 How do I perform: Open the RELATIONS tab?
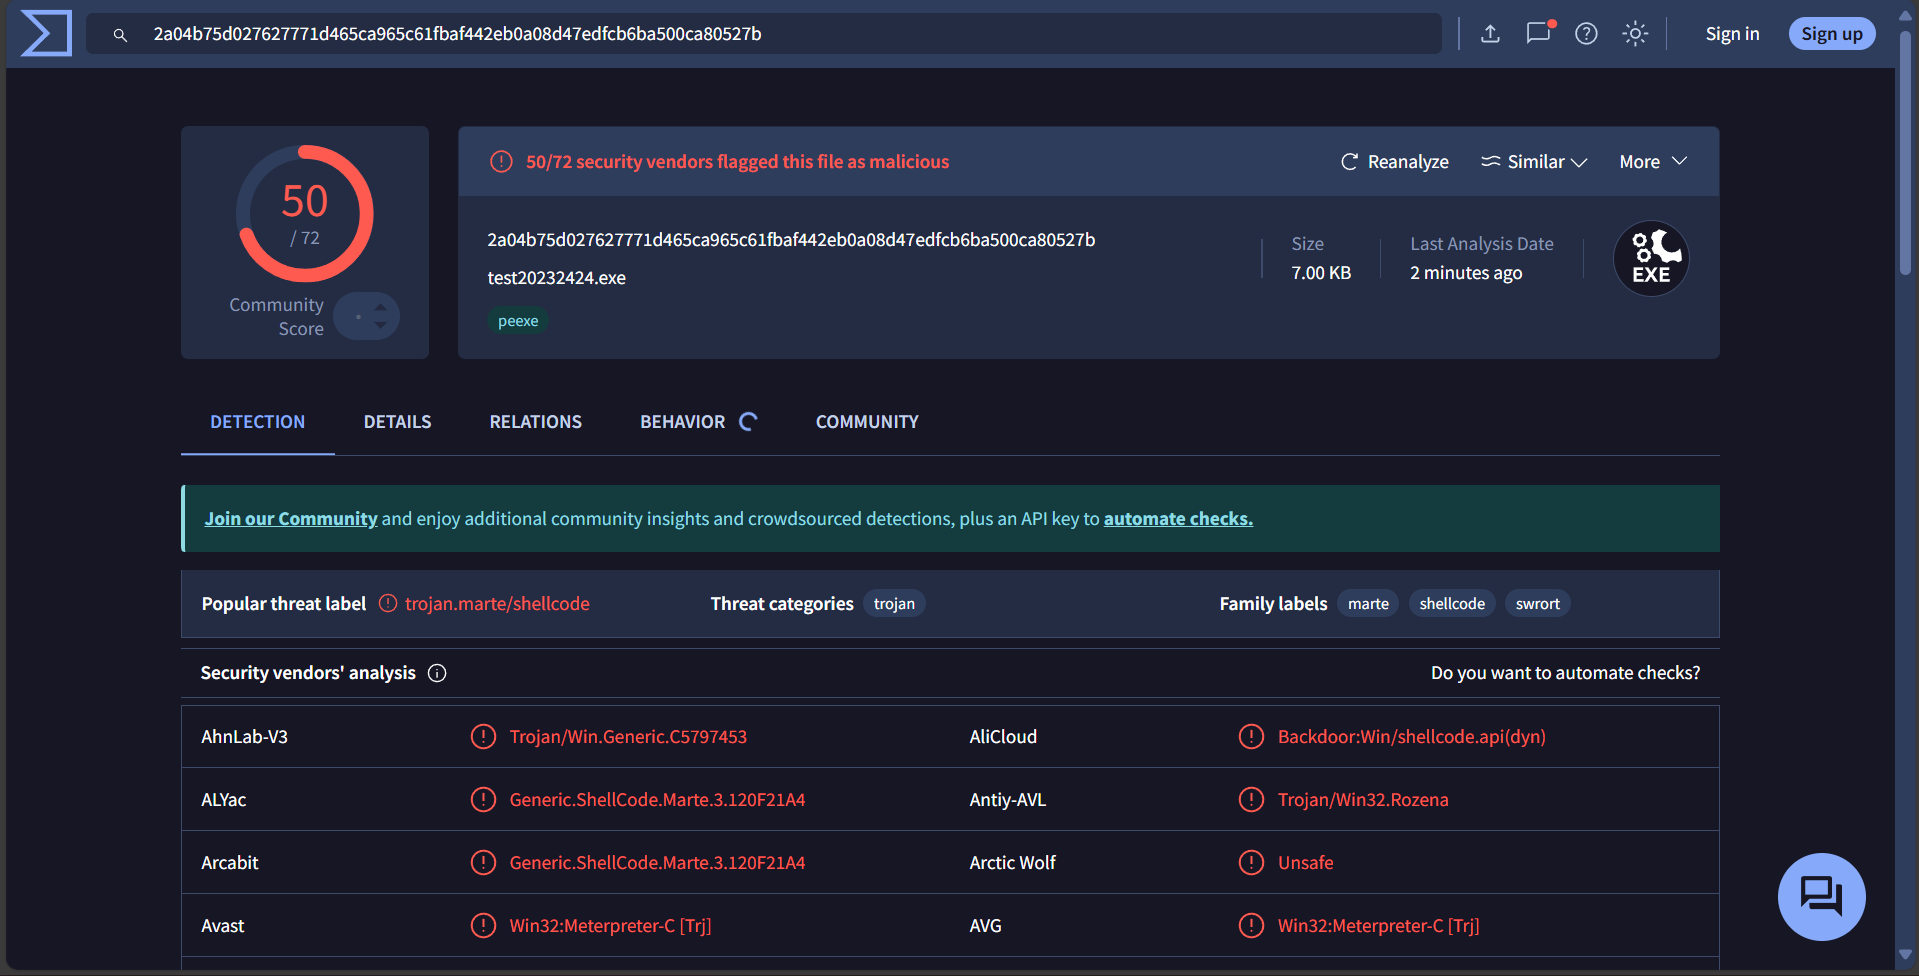point(535,422)
